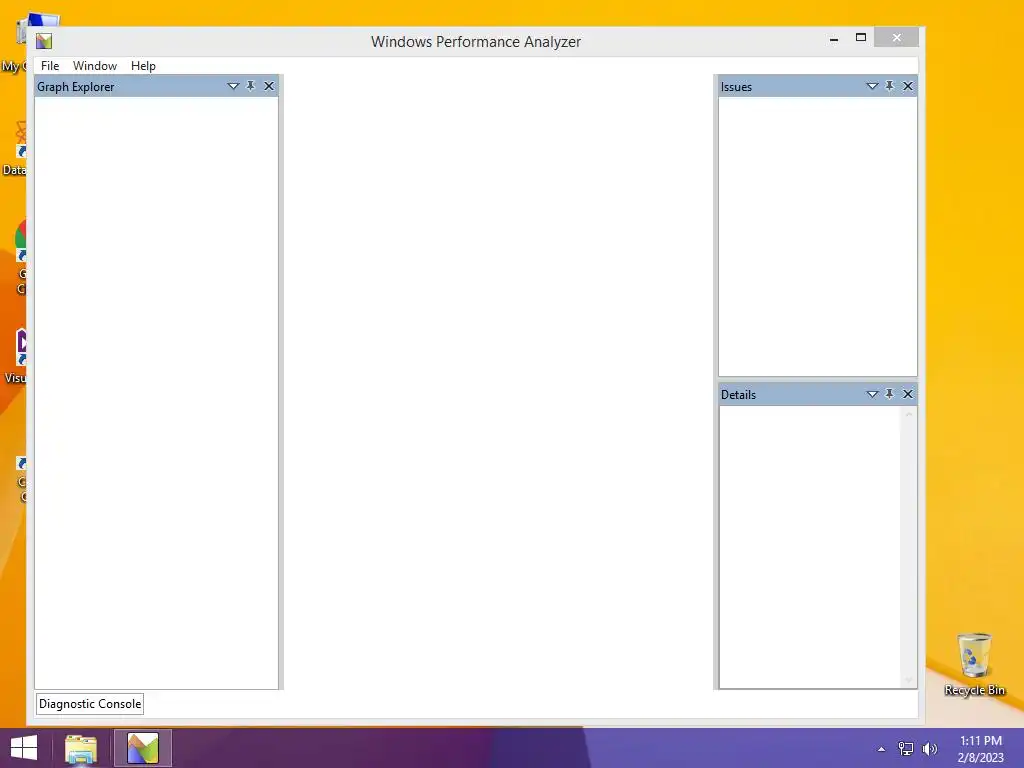The height and width of the screenshot is (768, 1024).
Task: Toggle auto-hide pin on Issues panel
Action: point(889,86)
